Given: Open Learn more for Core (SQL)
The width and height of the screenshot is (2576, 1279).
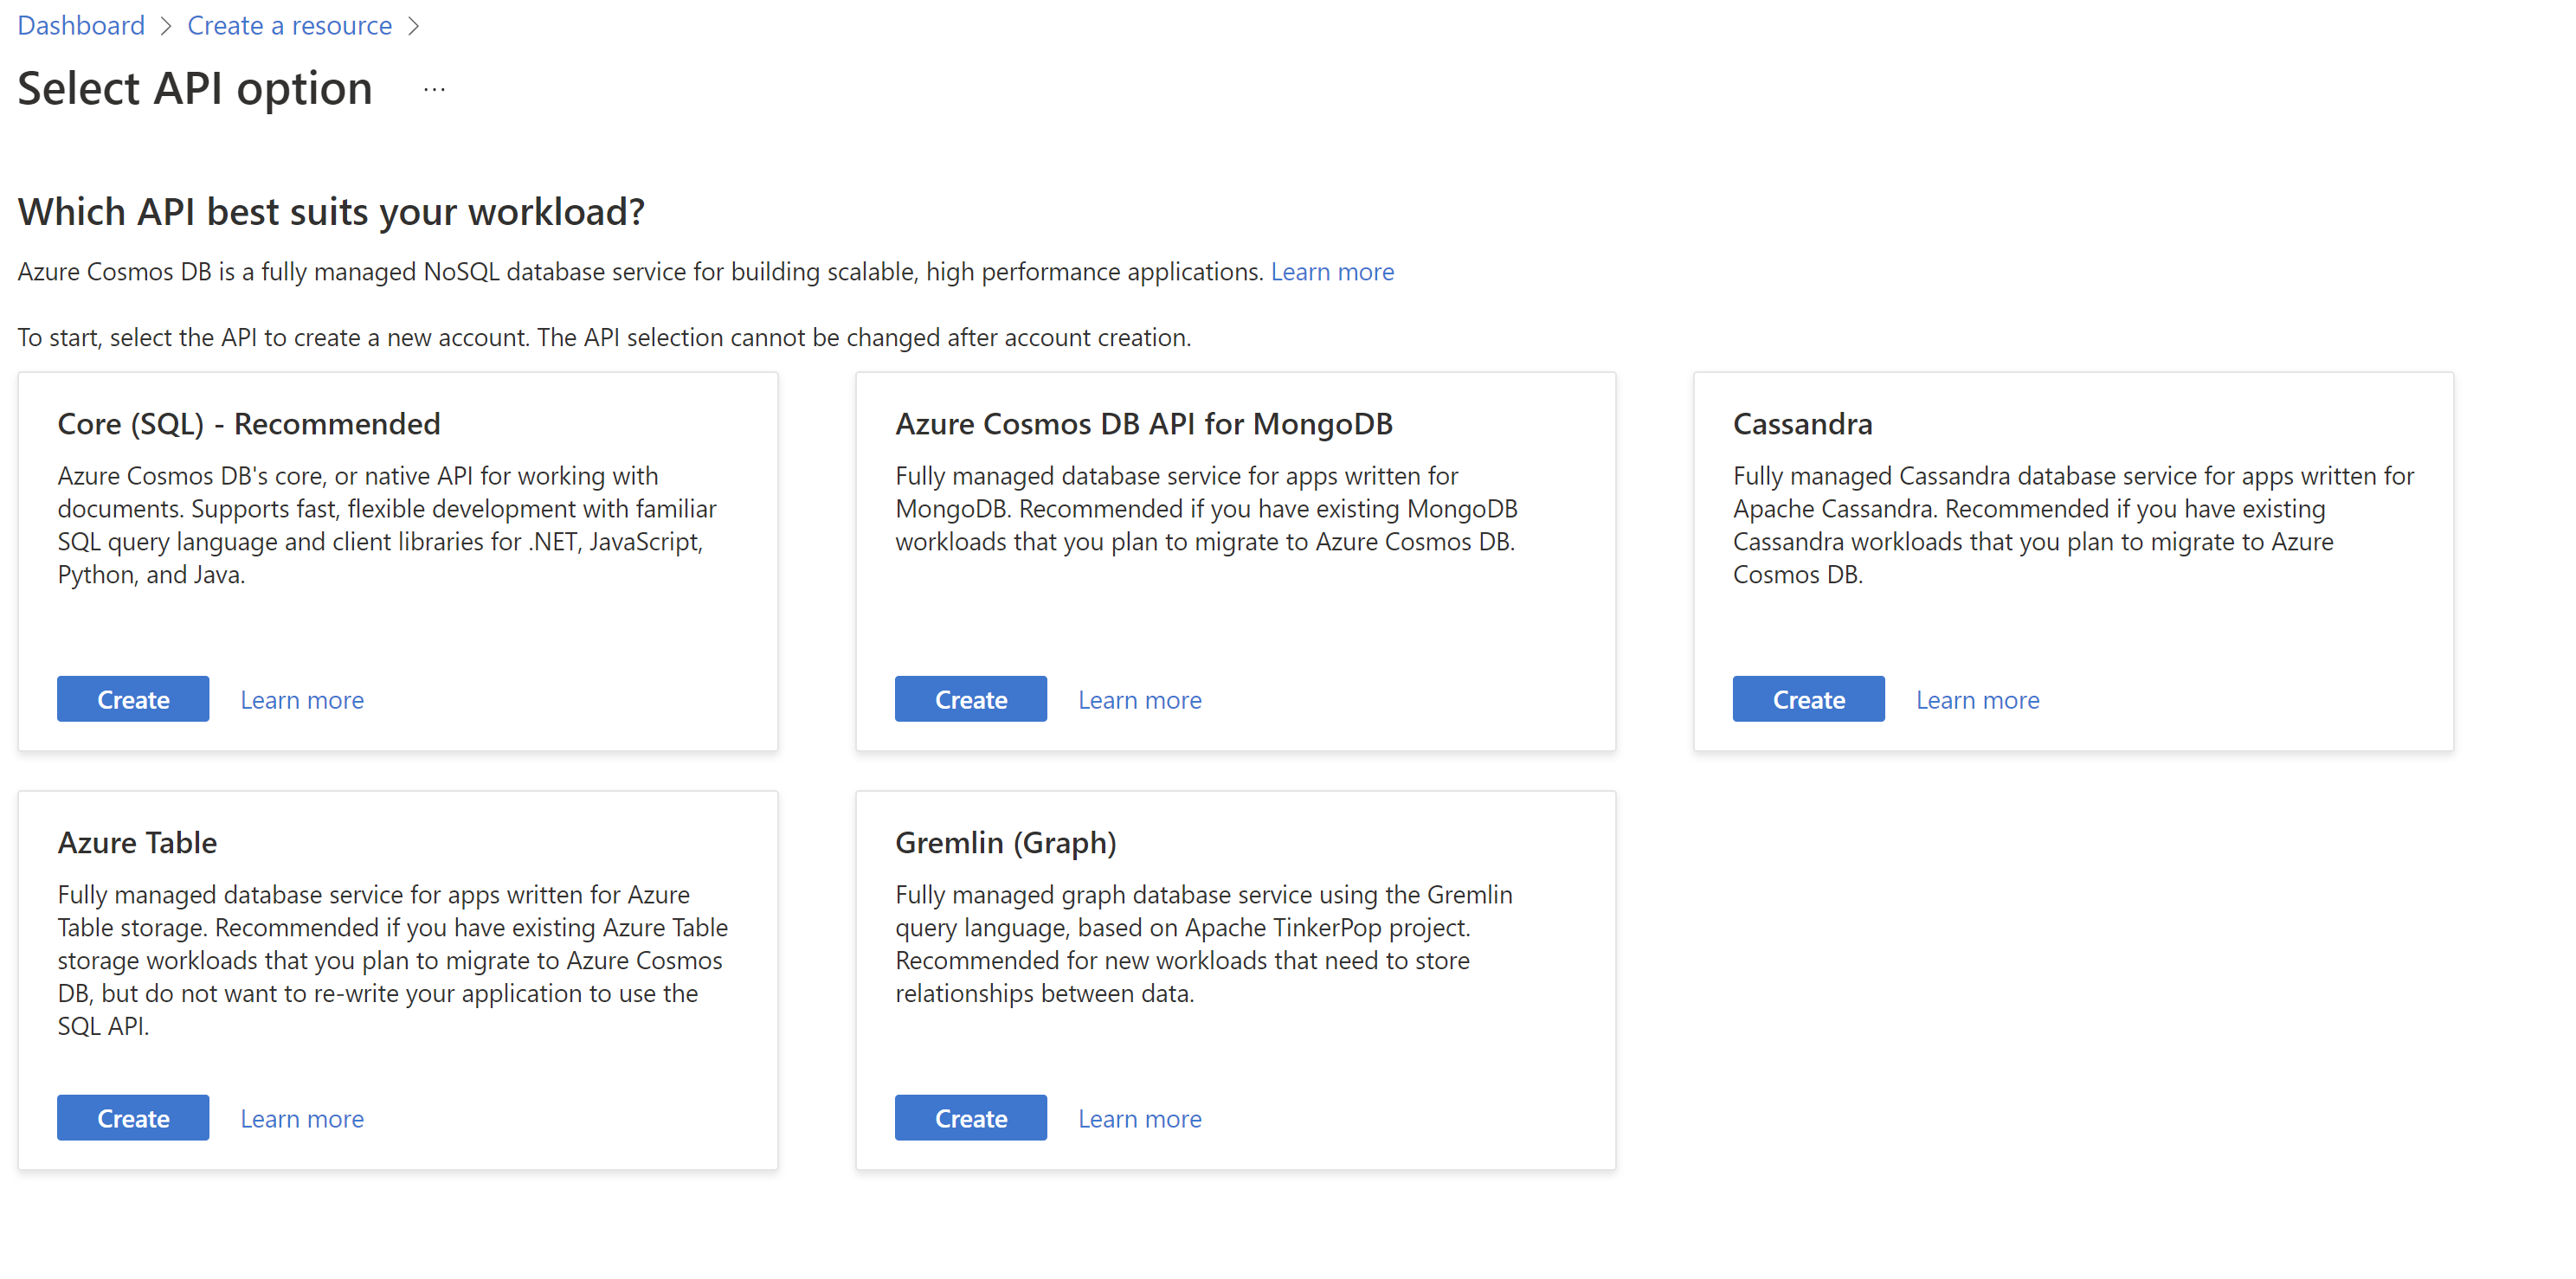Looking at the screenshot, I should pos(302,700).
